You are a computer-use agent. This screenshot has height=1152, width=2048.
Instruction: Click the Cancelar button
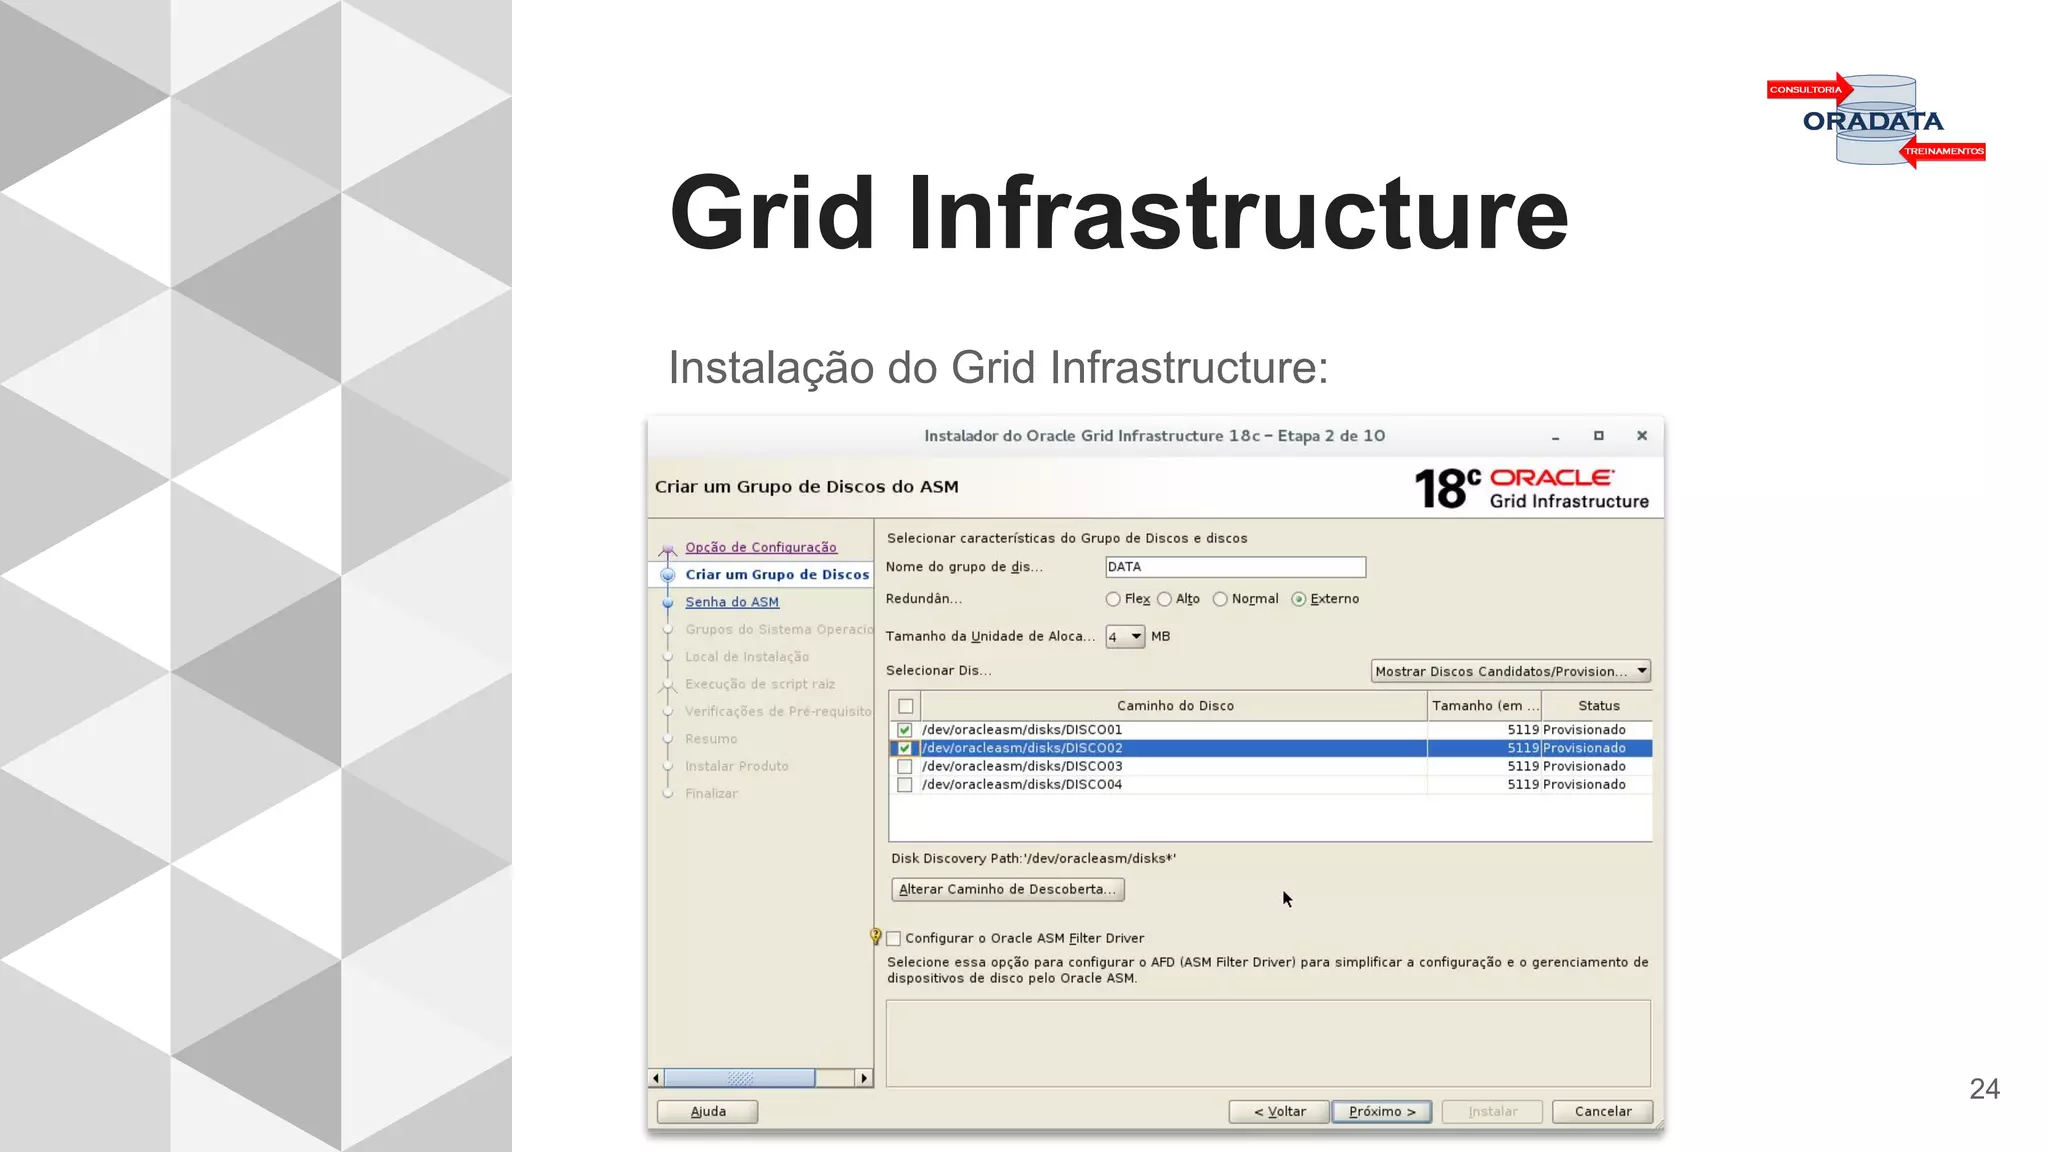click(1603, 1112)
